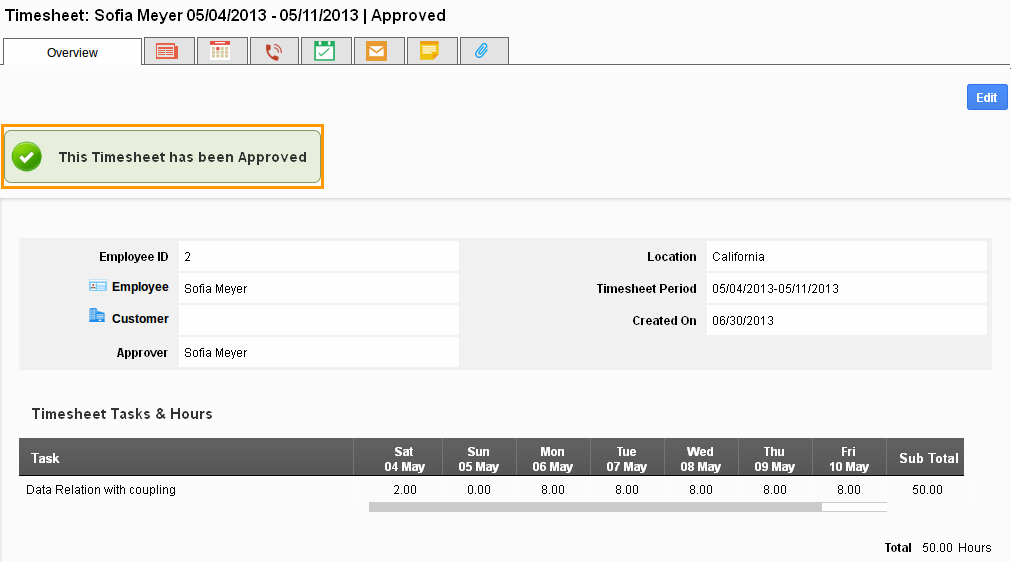Open the orange email envelope tab icon

(377, 51)
